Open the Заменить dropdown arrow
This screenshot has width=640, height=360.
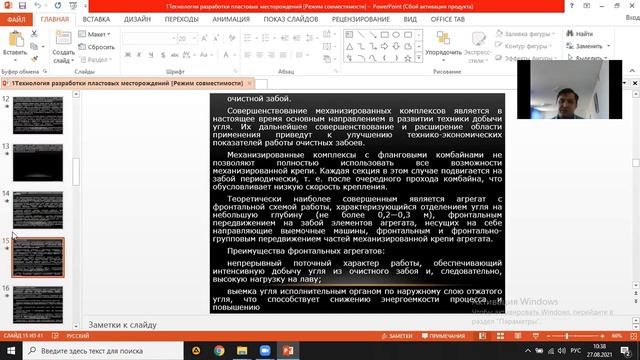coord(609,46)
